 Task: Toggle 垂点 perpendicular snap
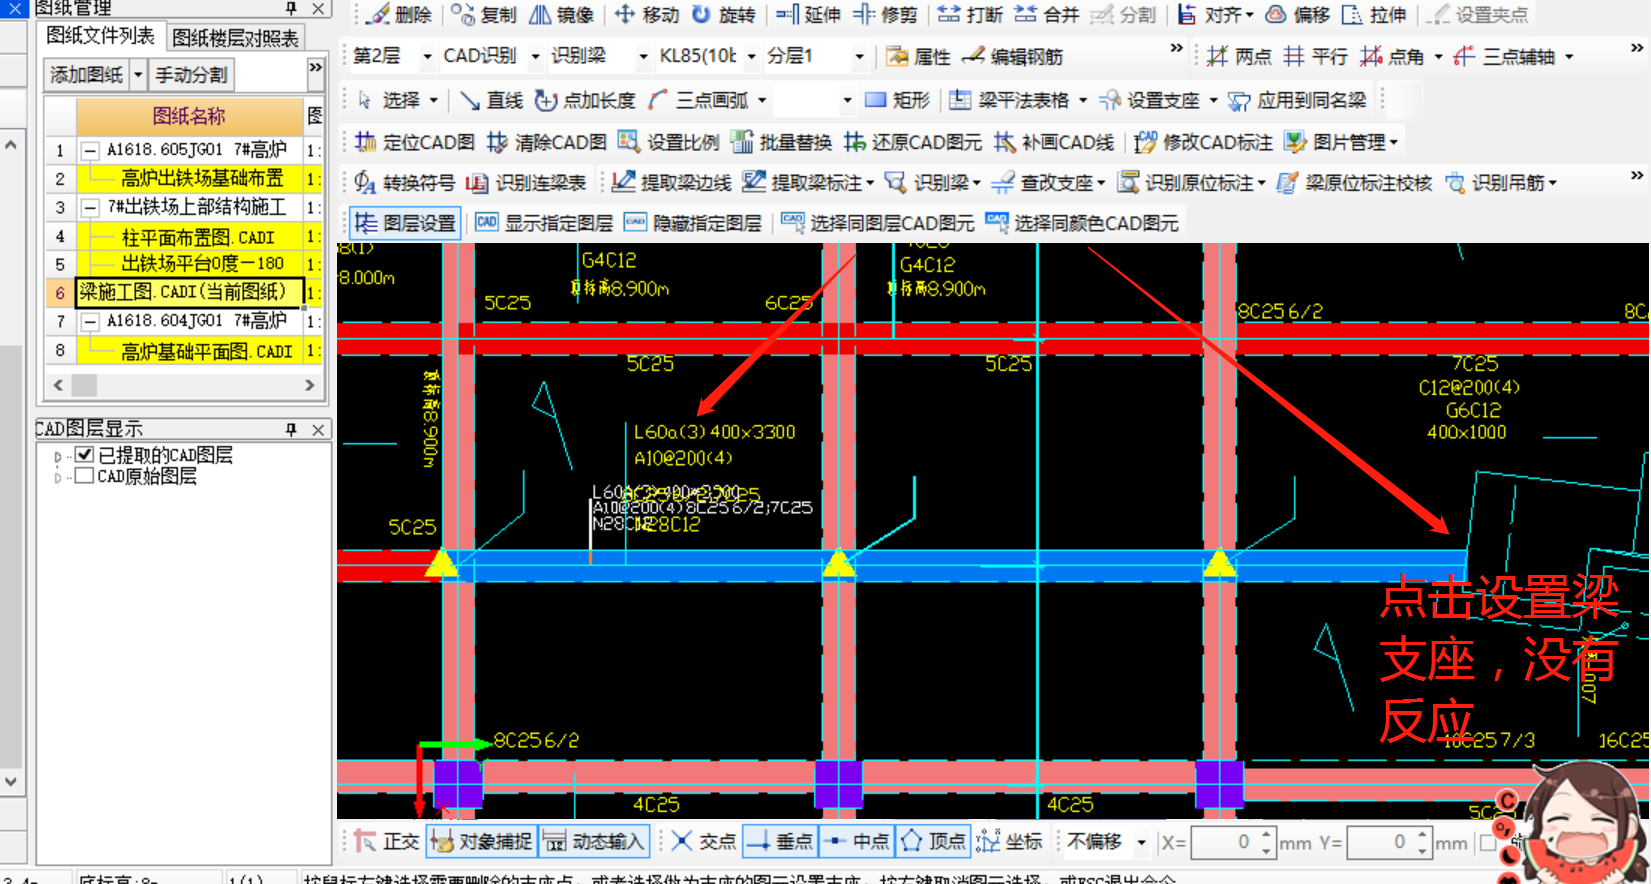pyautogui.click(x=780, y=841)
